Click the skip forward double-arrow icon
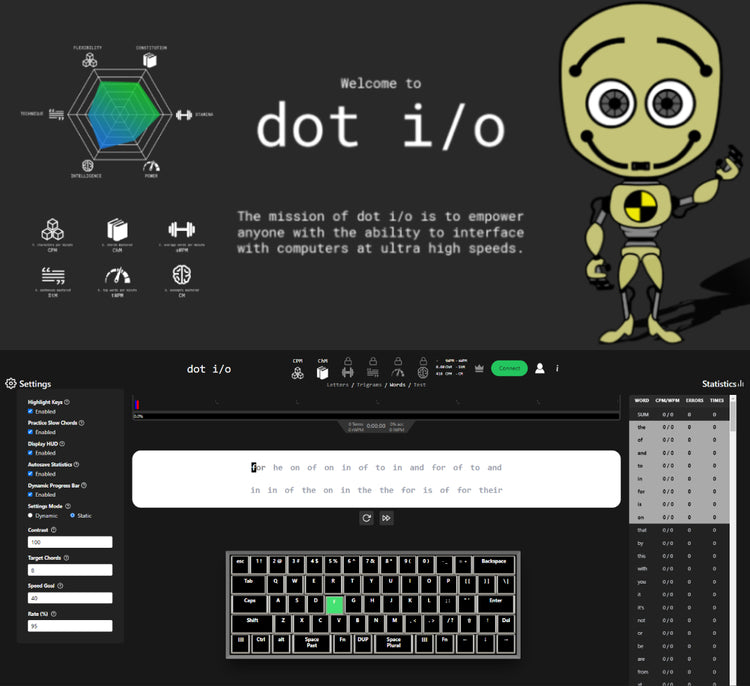The width and height of the screenshot is (750, 686). pos(386,518)
